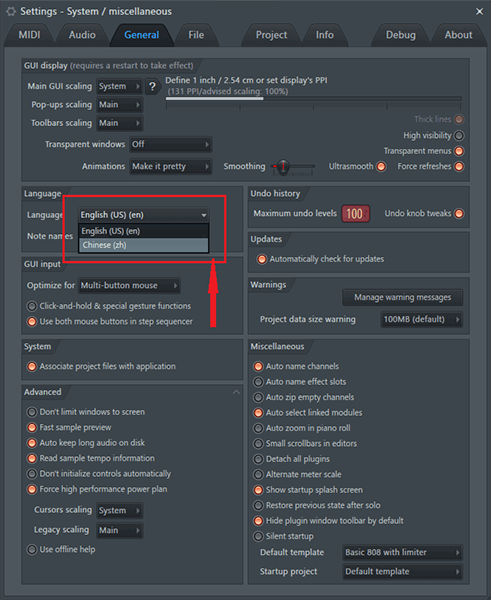
Task: Disable Force refreshes option
Action: (x=459, y=166)
